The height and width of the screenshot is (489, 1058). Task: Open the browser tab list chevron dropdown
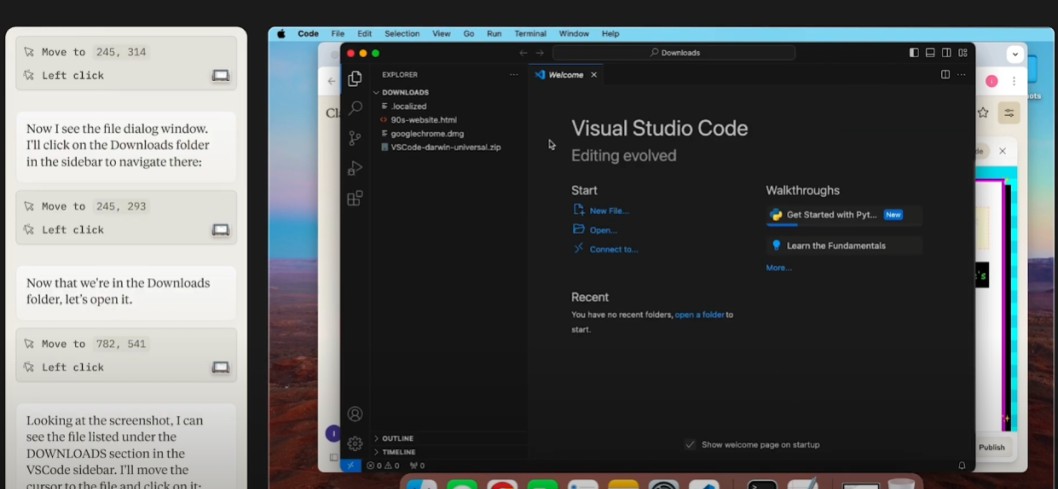1015,54
